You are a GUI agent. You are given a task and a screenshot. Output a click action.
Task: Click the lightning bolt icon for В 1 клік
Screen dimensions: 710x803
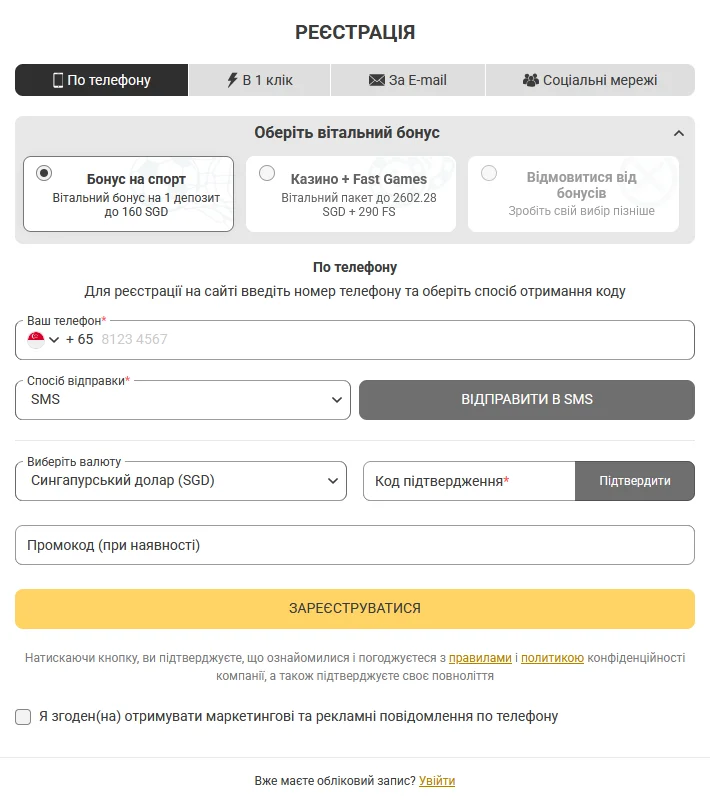pos(233,80)
